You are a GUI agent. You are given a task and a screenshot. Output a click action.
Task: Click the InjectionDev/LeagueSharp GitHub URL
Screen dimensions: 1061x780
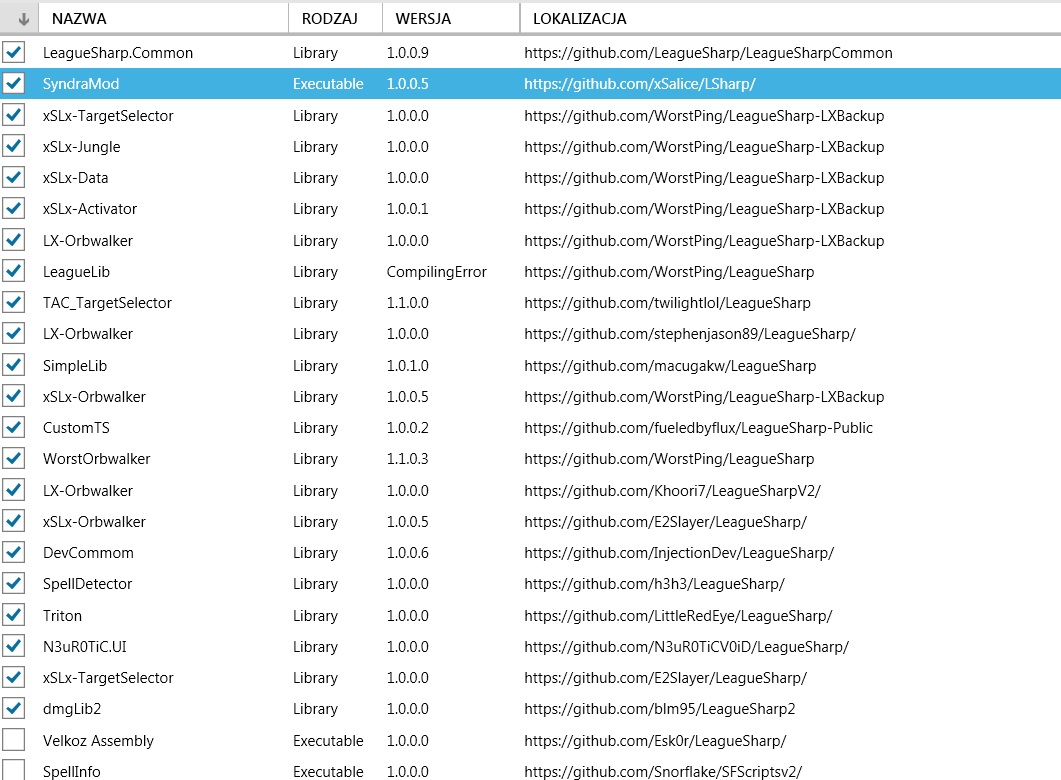click(x=679, y=553)
